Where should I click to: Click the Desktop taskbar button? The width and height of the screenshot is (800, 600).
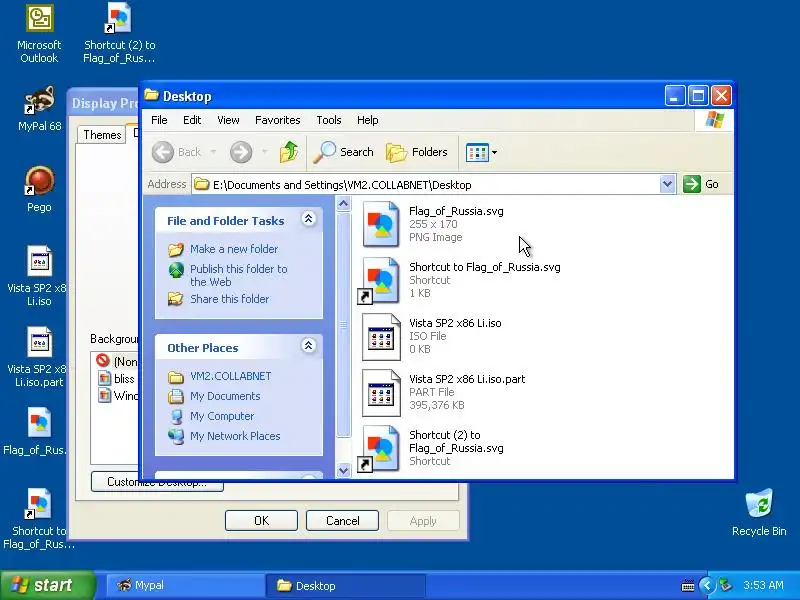(x=345, y=585)
